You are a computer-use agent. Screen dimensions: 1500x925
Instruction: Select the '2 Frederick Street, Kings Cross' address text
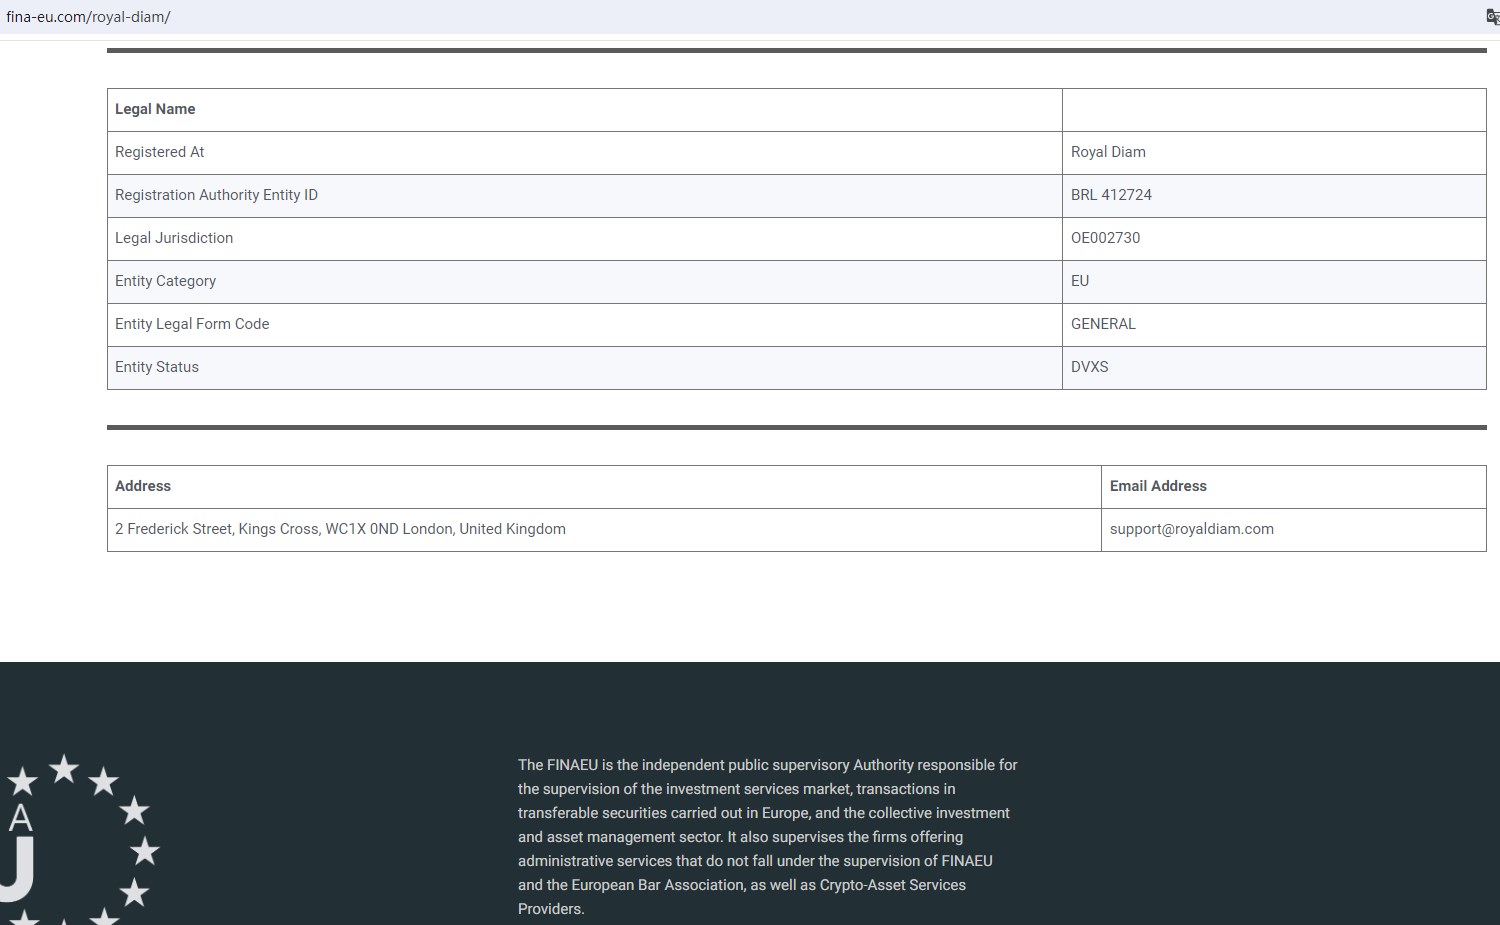tap(340, 529)
